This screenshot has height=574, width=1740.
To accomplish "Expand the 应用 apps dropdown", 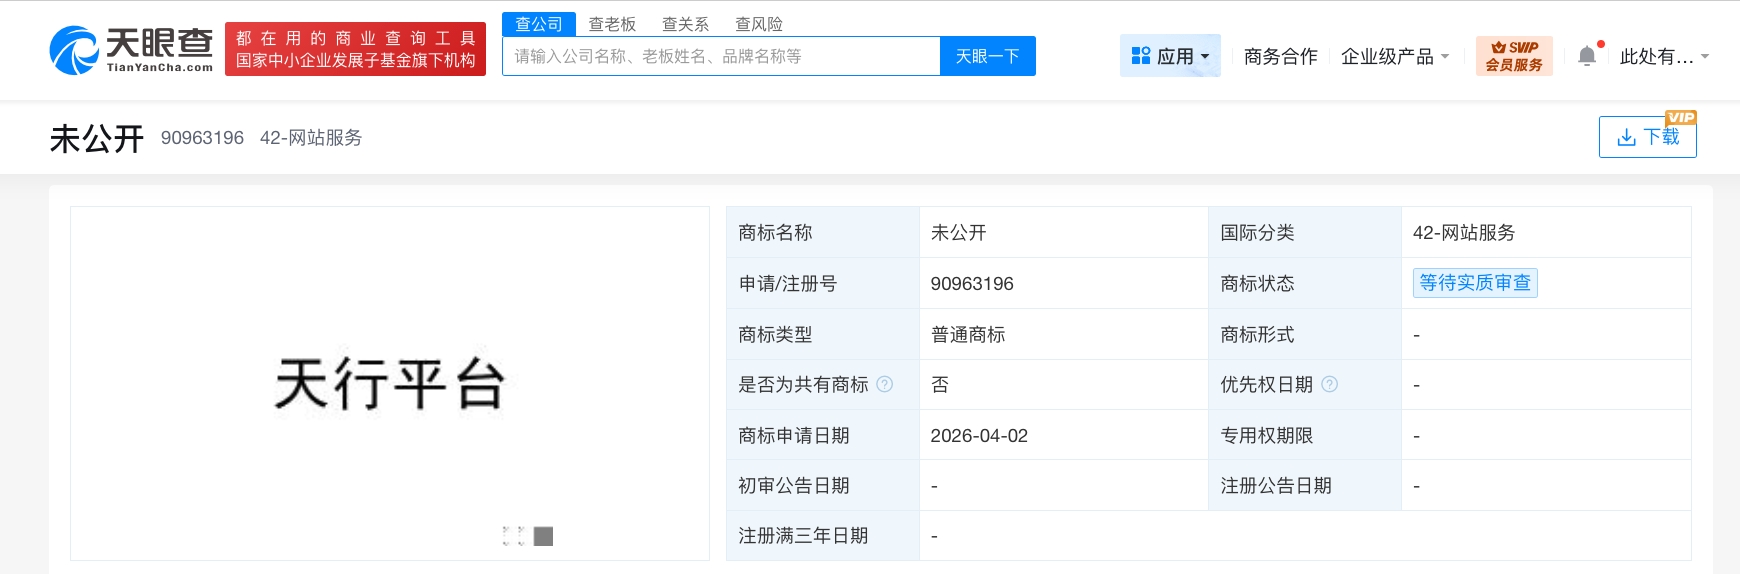I will 1170,56.
